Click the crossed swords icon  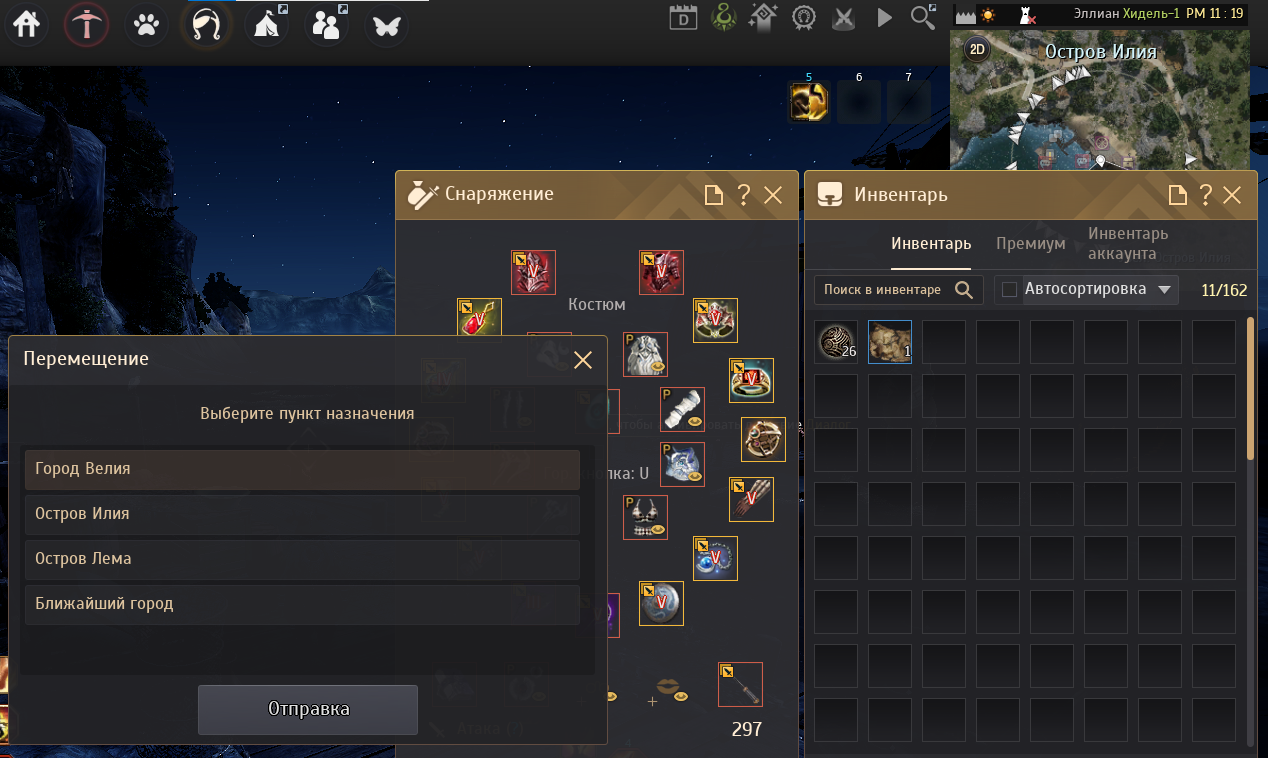point(845,18)
